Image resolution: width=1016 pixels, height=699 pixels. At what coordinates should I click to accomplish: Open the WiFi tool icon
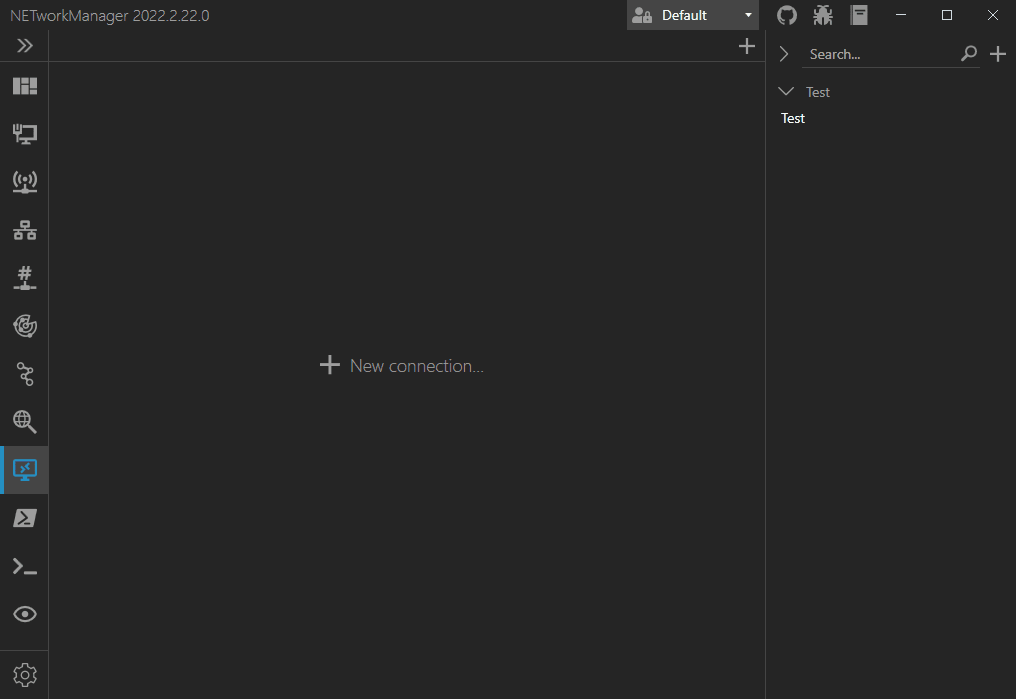[25, 182]
